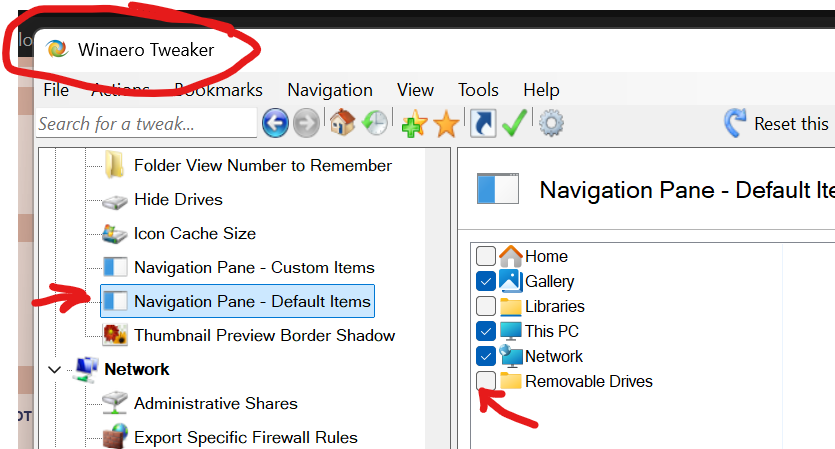Click the green checkmark toolbar icon

point(514,123)
